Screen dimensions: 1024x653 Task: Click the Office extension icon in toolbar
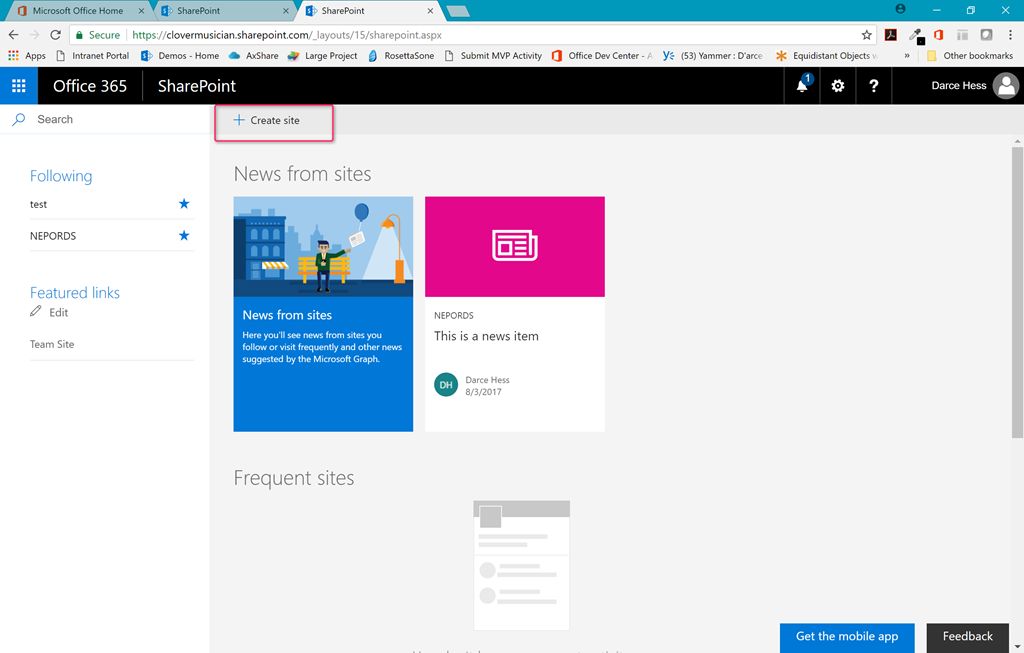pos(938,35)
